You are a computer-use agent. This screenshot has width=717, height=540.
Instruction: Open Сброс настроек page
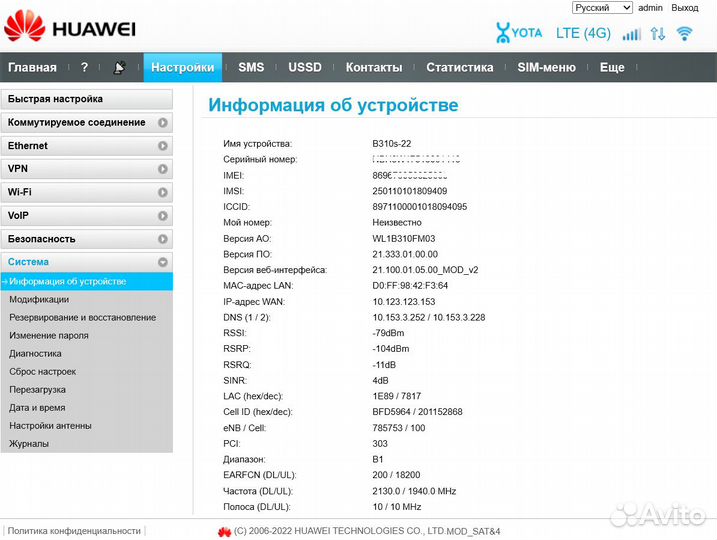click(x=43, y=372)
